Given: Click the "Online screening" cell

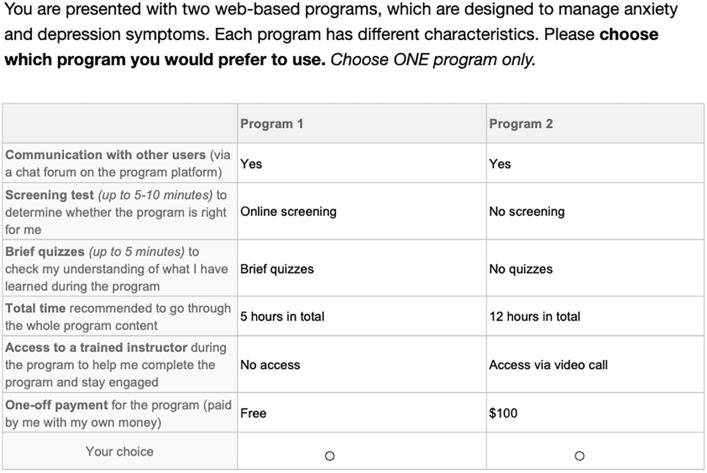Looking at the screenshot, I should (x=288, y=212).
